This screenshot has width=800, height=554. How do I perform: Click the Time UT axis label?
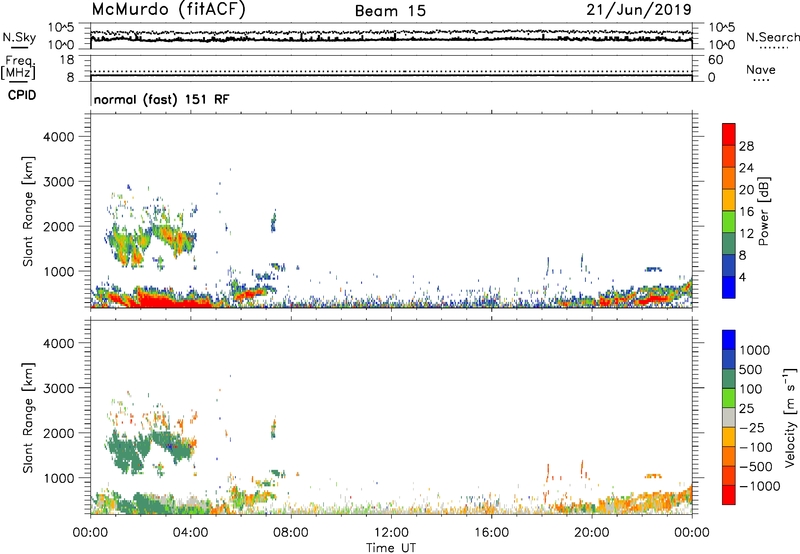391,547
